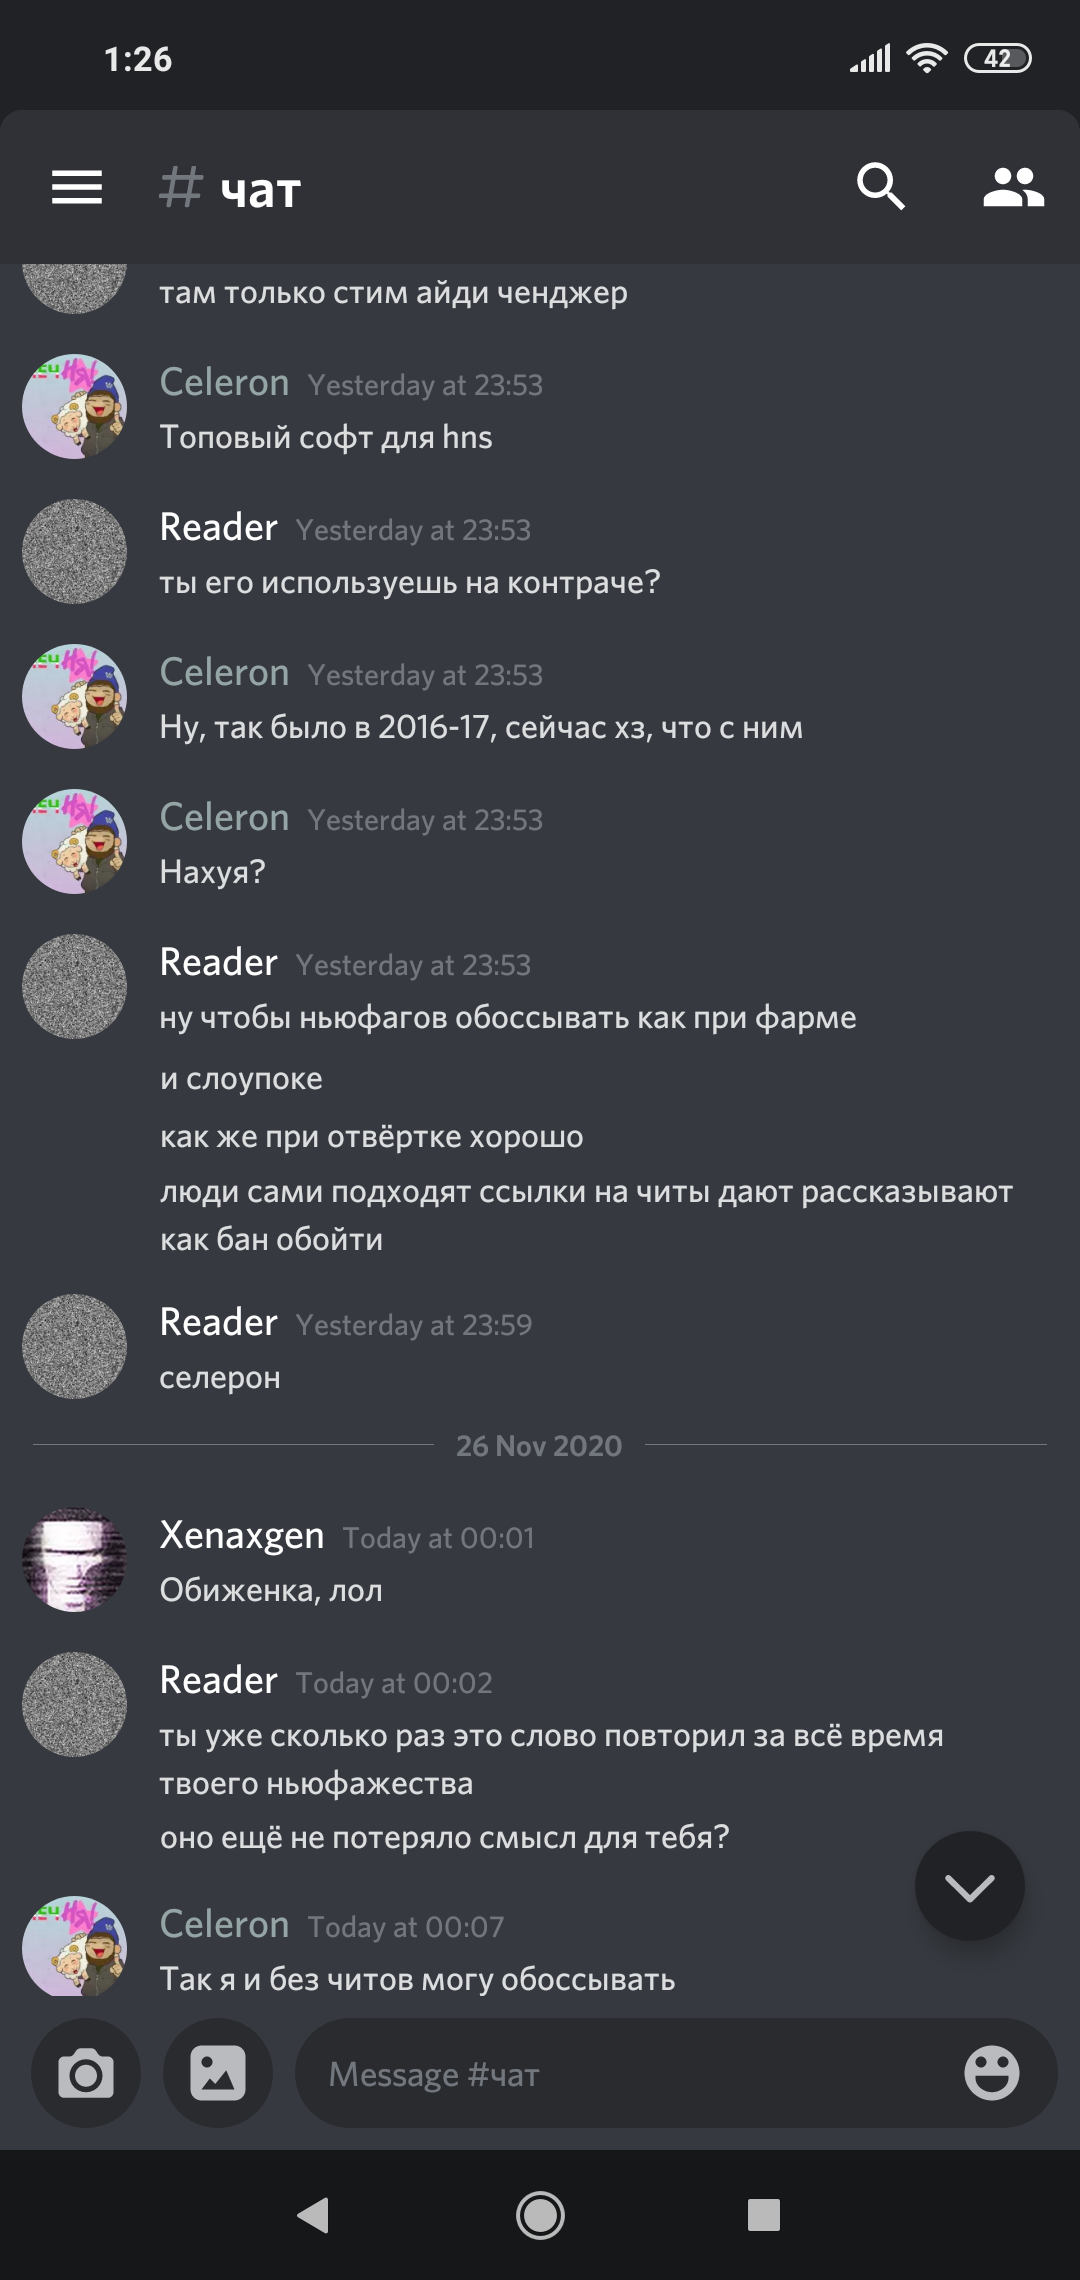Open Xenaxgen's avatar profile
The image size is (1080, 2280).
tap(75, 1560)
